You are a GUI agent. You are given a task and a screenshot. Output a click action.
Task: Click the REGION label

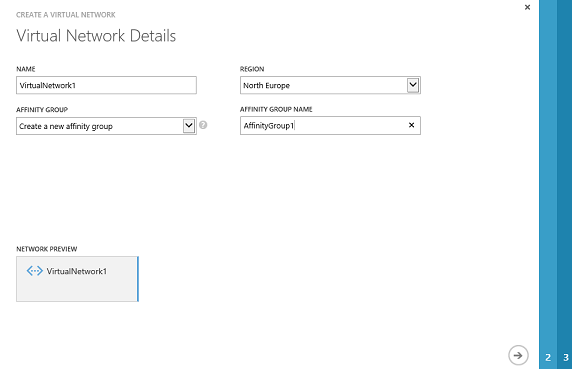pos(252,69)
